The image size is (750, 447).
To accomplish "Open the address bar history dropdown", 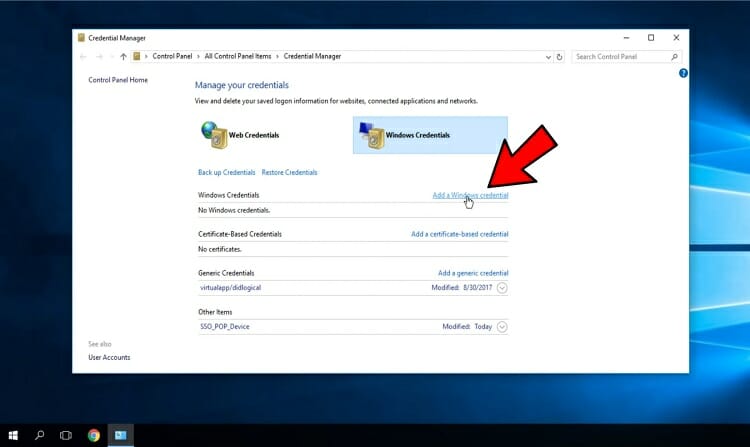I will [x=546, y=57].
